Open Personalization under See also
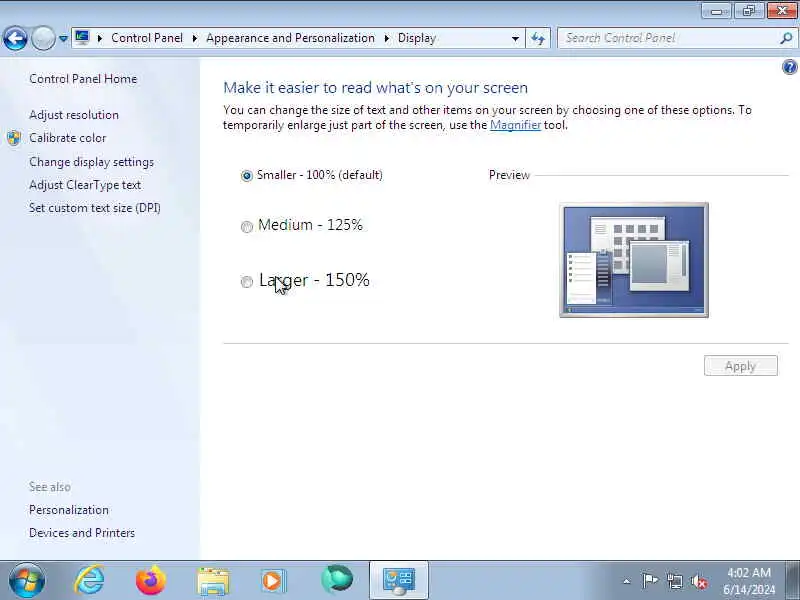The width and height of the screenshot is (800, 600). (x=69, y=510)
